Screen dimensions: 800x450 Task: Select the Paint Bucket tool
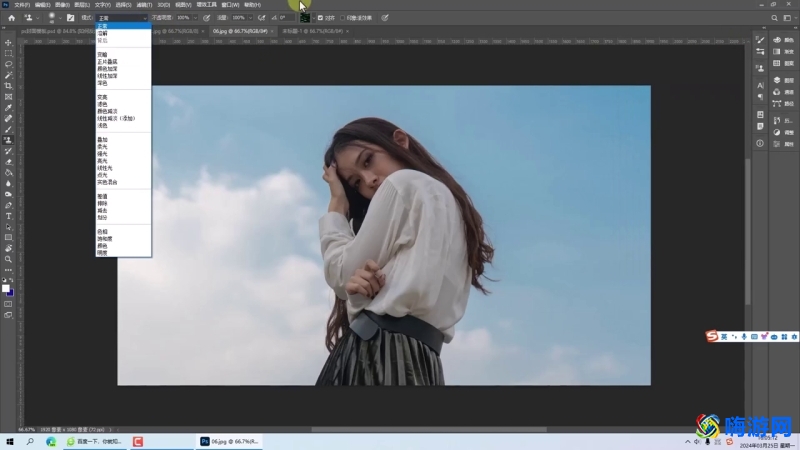(8, 172)
